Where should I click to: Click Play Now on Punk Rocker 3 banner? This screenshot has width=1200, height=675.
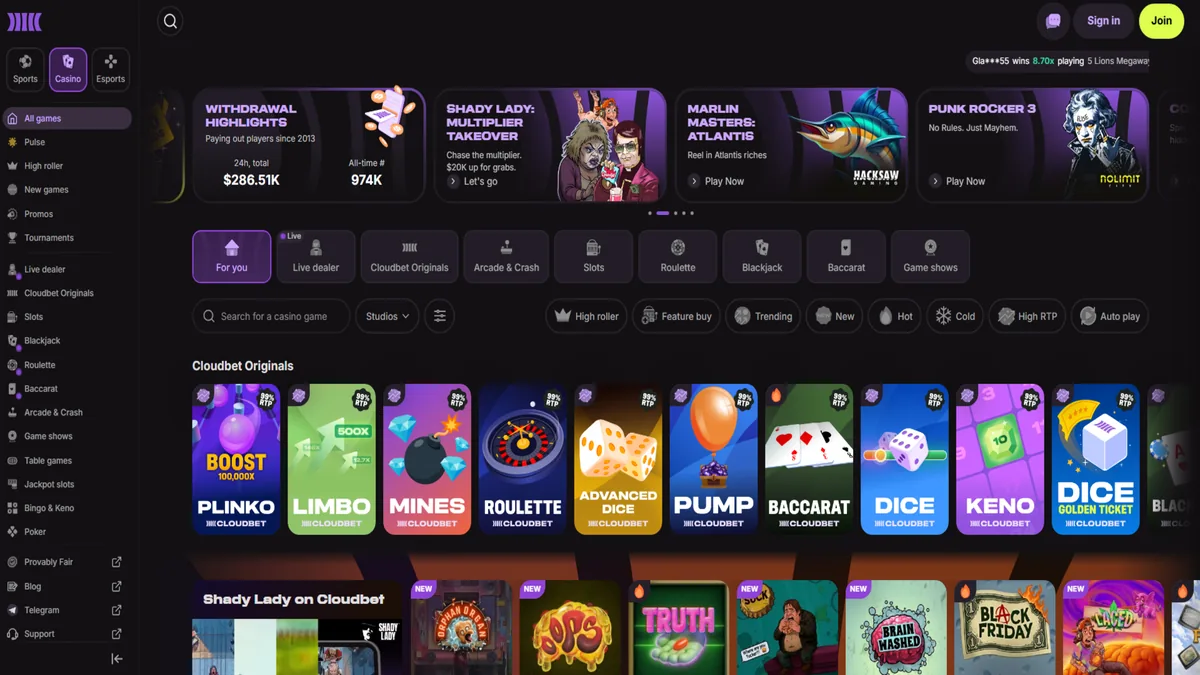tap(957, 181)
